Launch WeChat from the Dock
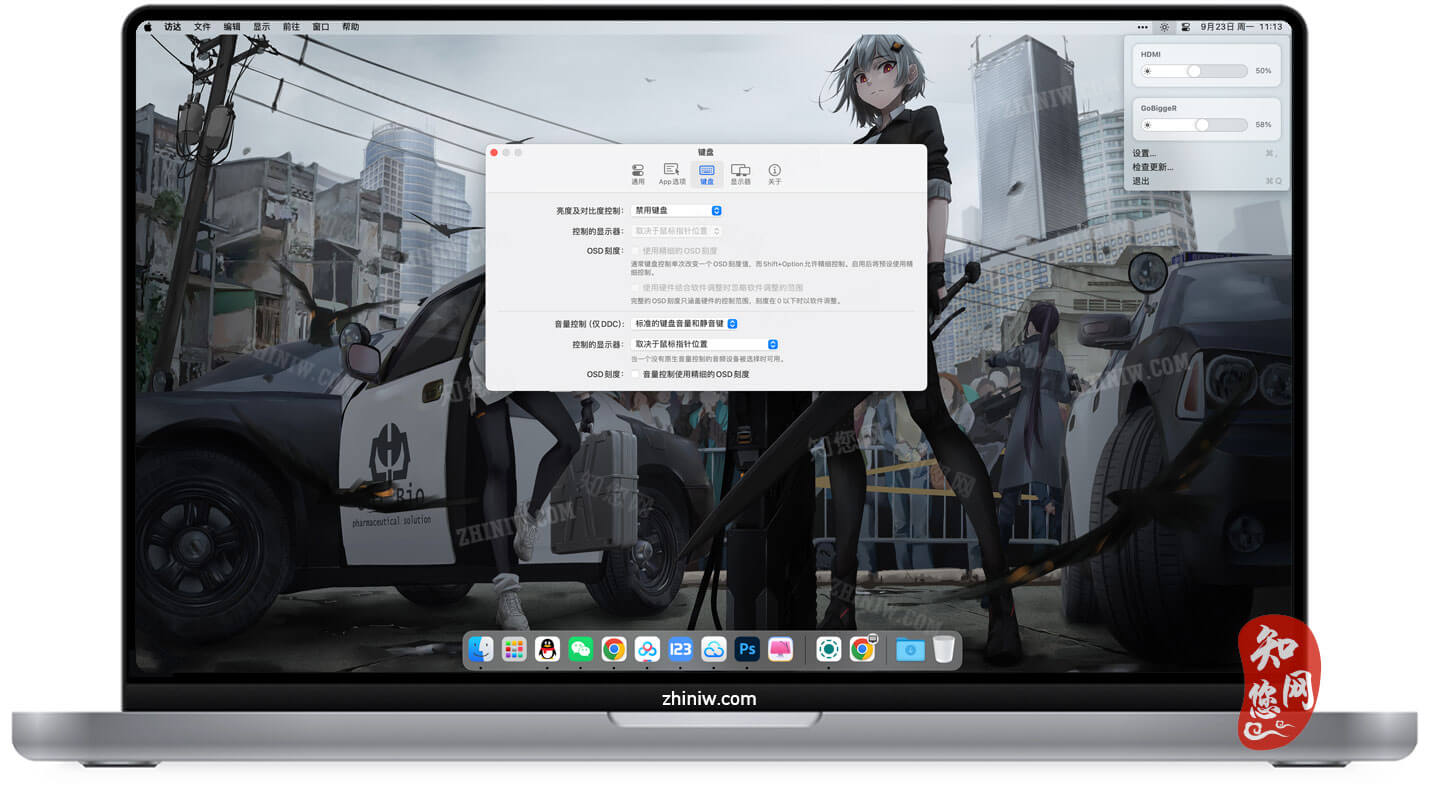 click(580, 650)
